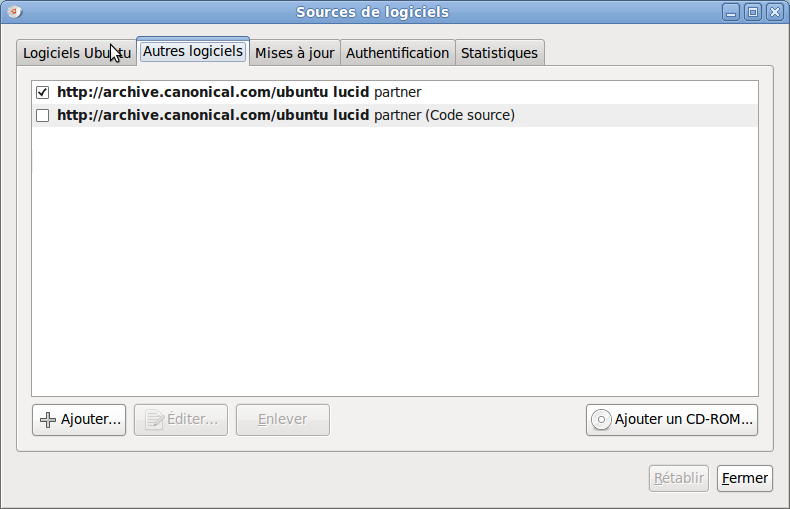This screenshot has width=790, height=509.
Task: Select the partner (Code source) list row
Action: 395,115
